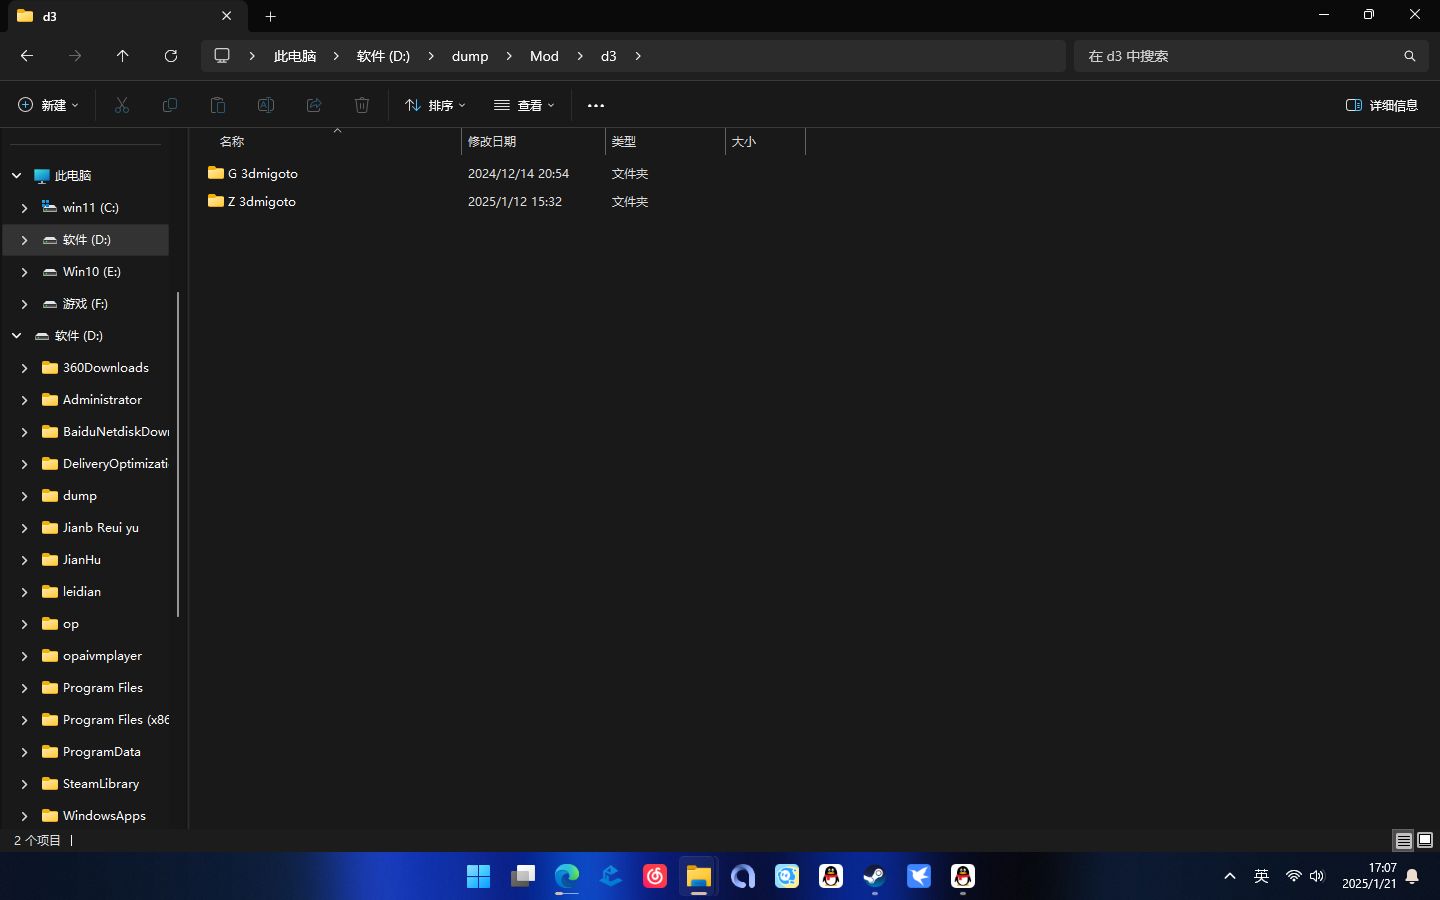Switch to large thumbnails view
The image size is (1440, 900).
(x=1425, y=840)
